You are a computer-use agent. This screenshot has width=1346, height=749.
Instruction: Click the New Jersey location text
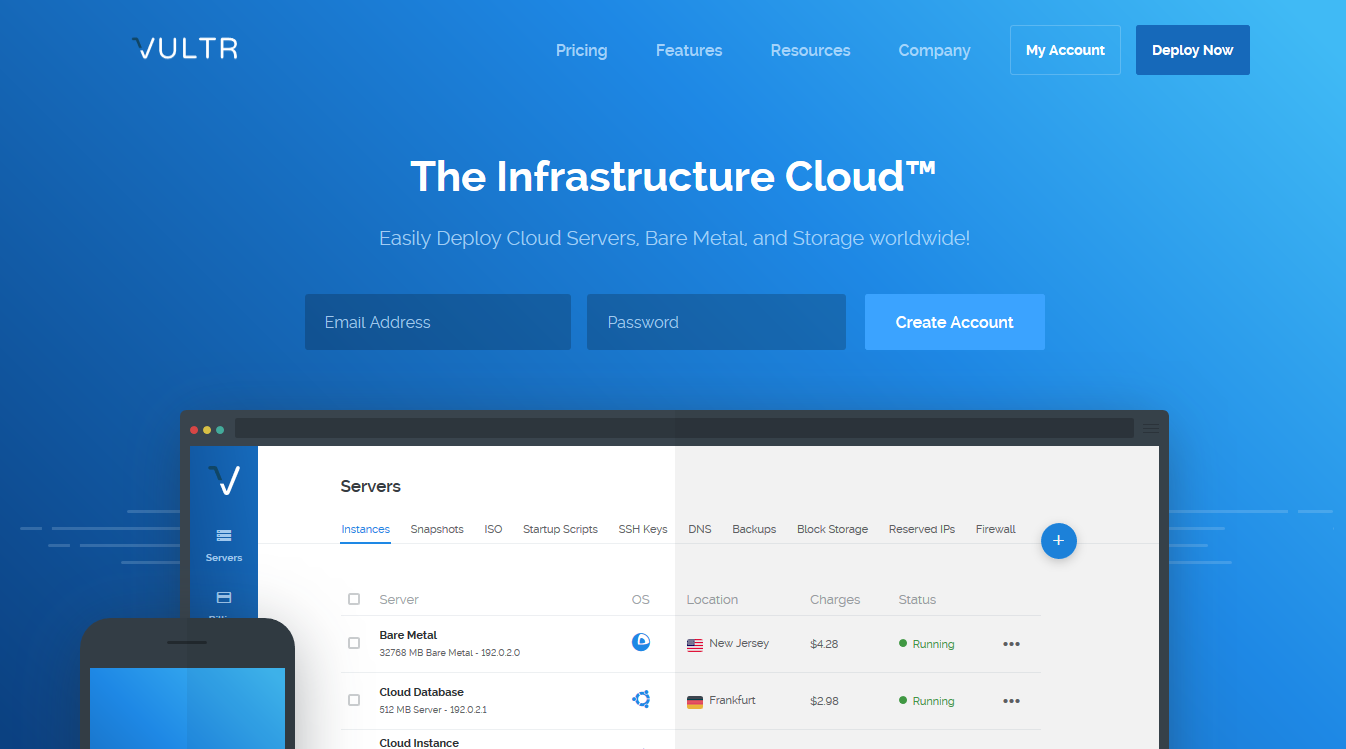tap(739, 643)
